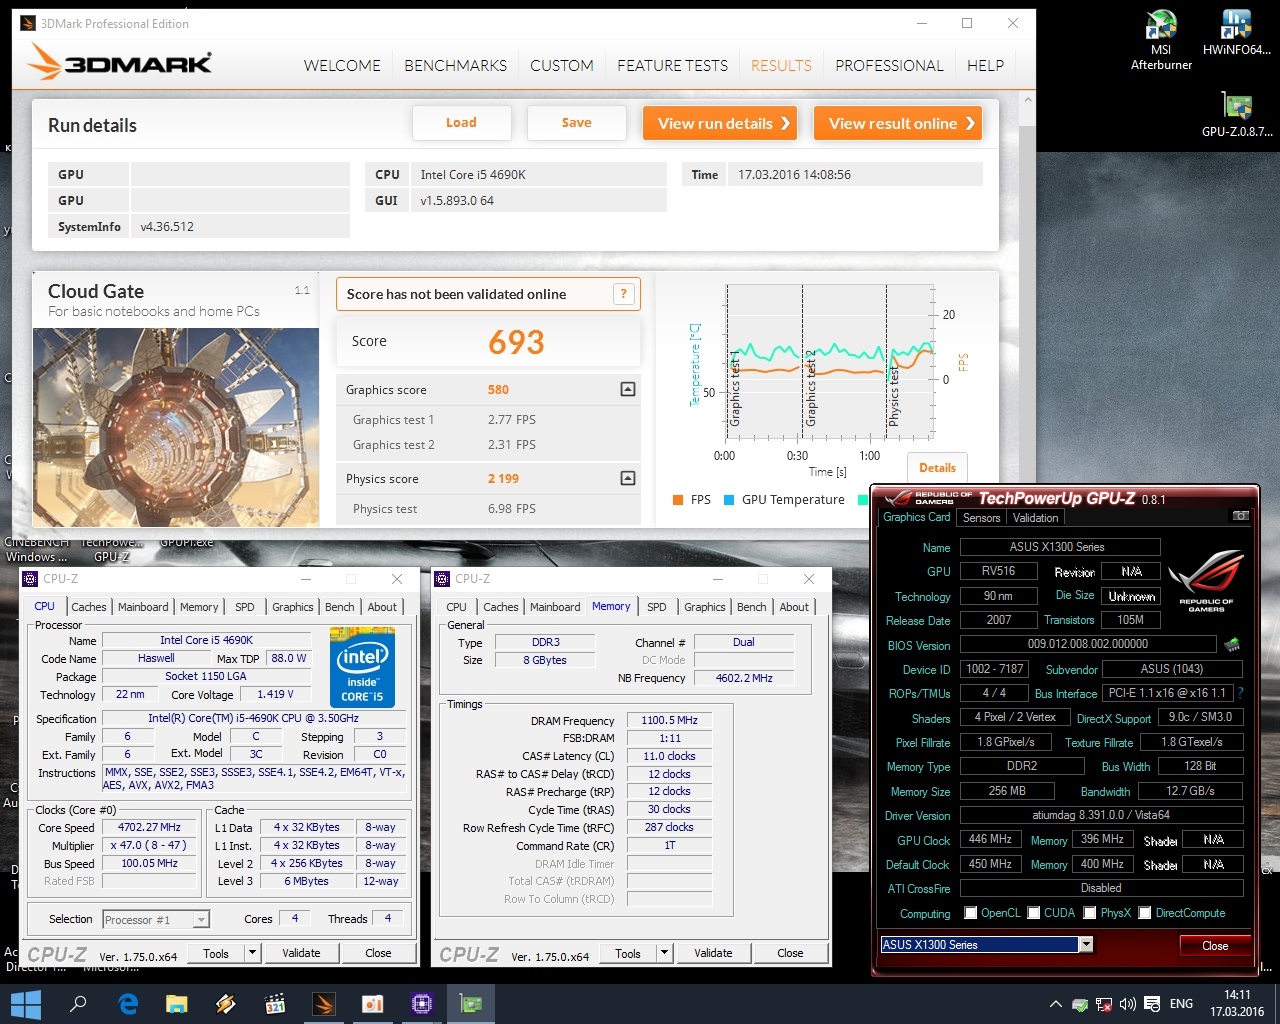
Task: Open the help question mark beside score validation
Action: [x=624, y=294]
